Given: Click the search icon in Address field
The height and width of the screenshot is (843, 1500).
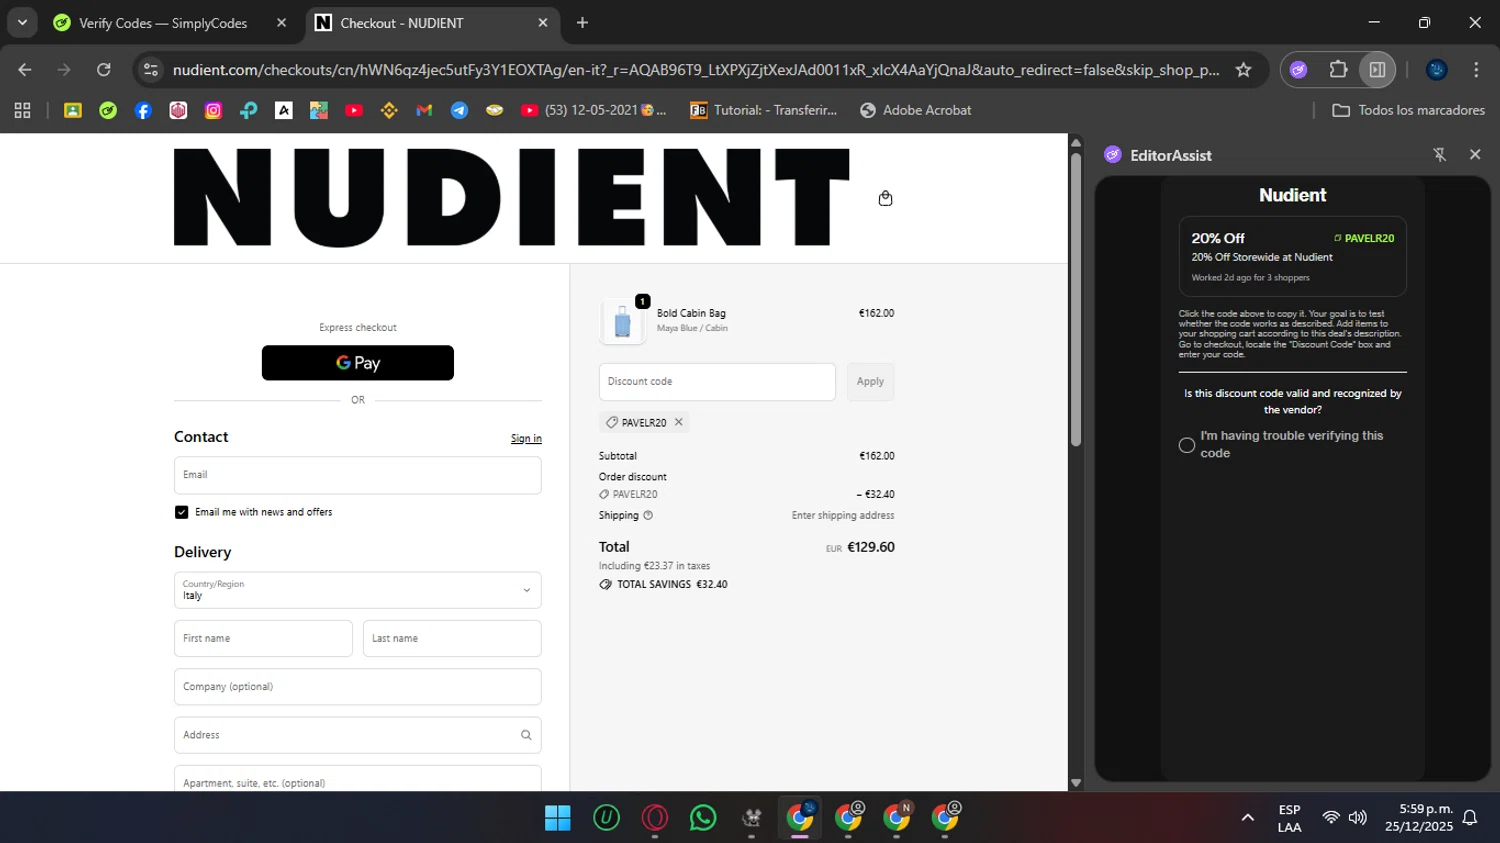Looking at the screenshot, I should (526, 735).
